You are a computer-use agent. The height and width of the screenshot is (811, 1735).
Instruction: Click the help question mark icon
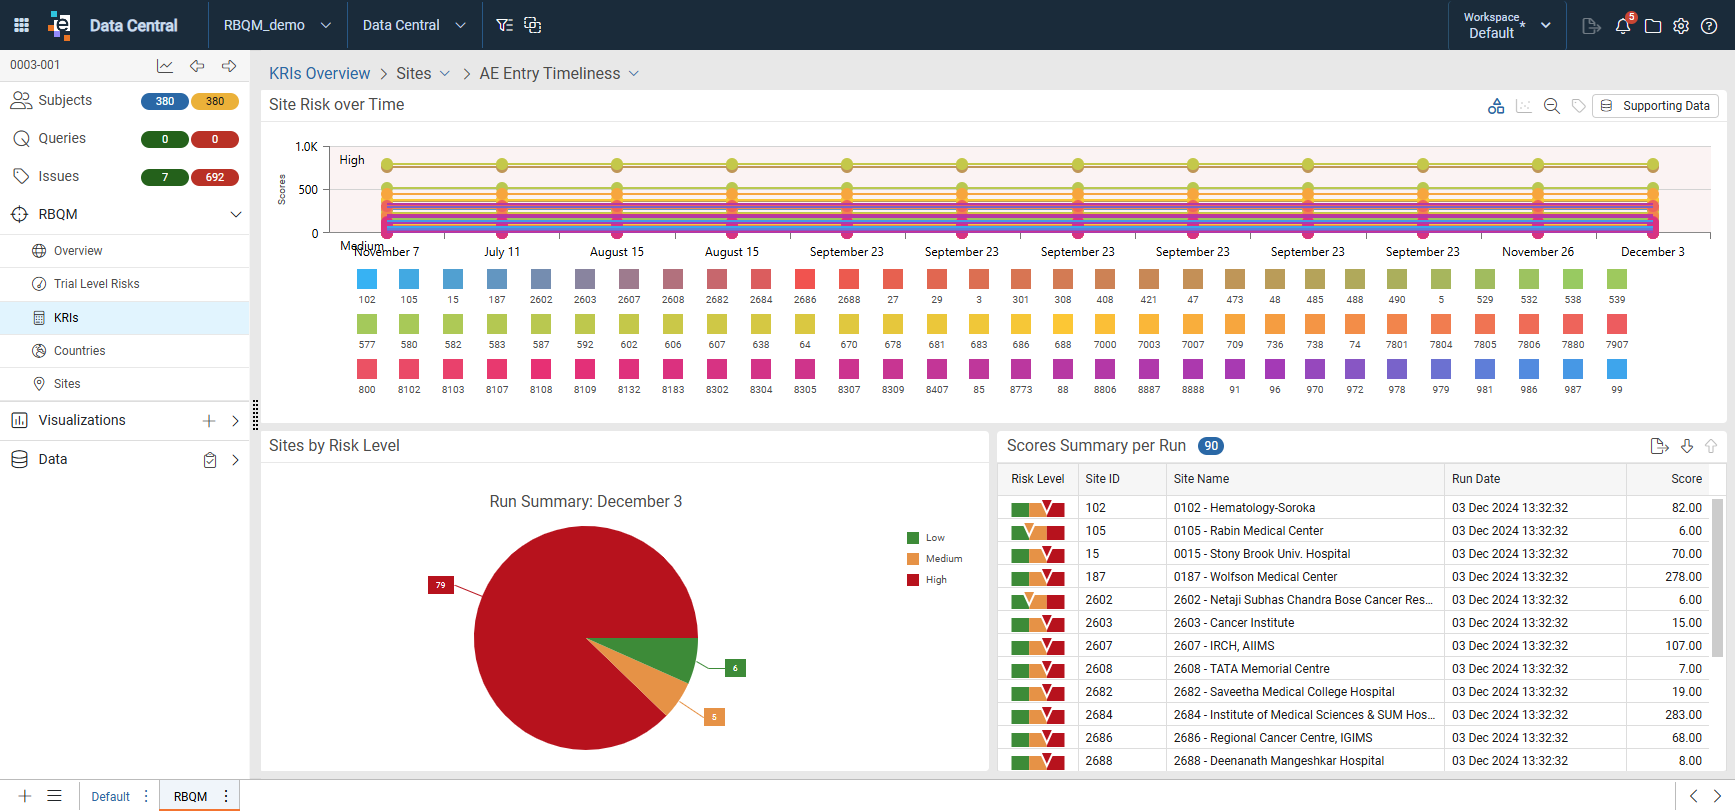[1710, 26]
